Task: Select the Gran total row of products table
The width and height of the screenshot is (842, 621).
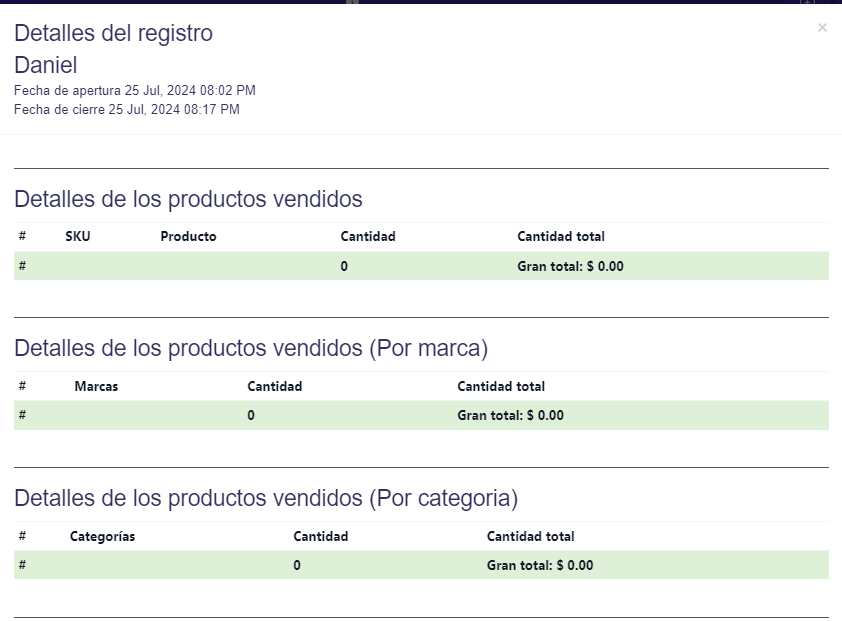Action: point(420,266)
